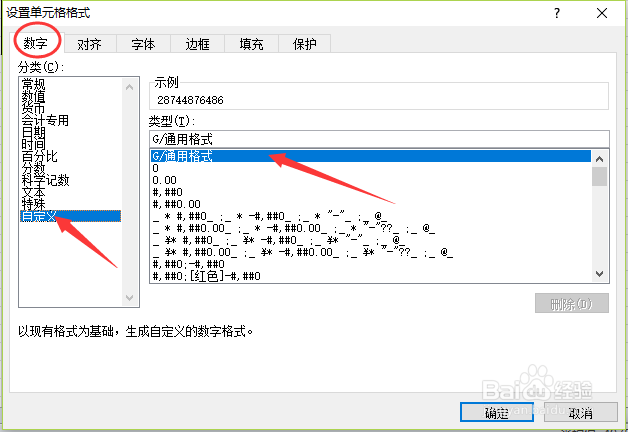The width and height of the screenshot is (628, 432).
Task: Click the type list scrollbar thumb
Action: click(600, 177)
